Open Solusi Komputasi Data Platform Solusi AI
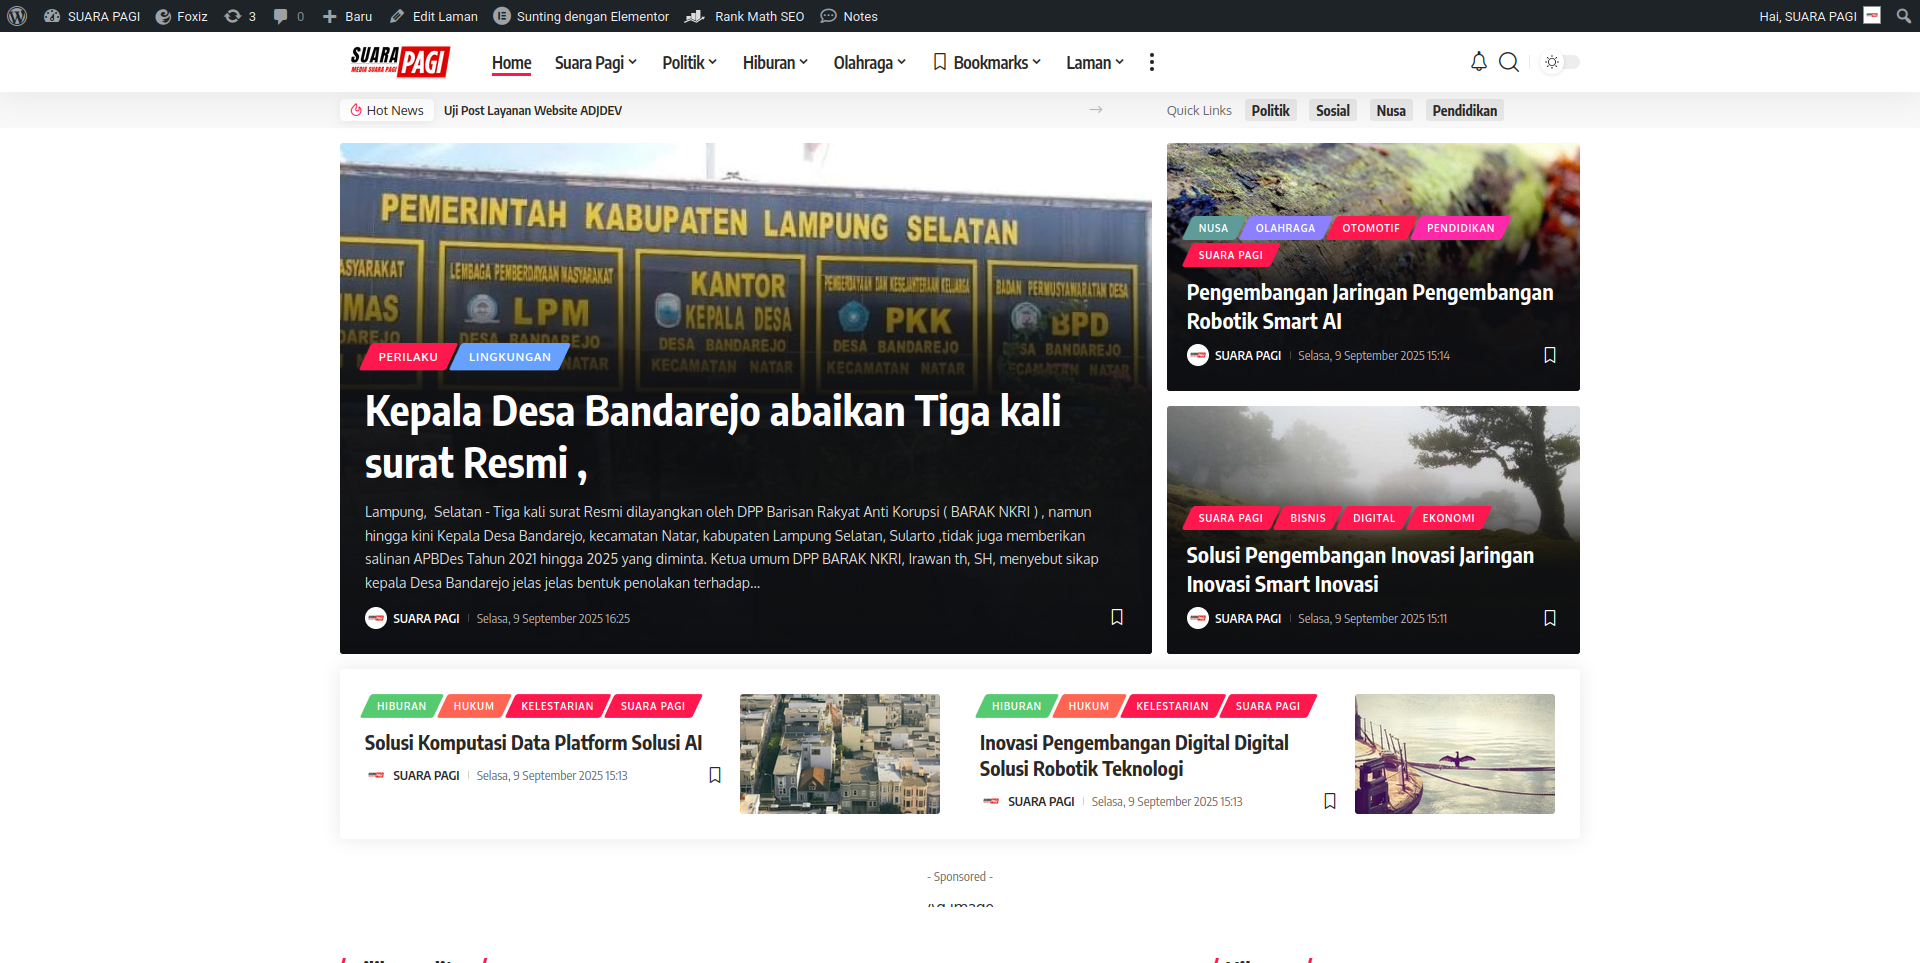Image resolution: width=1920 pixels, height=963 pixels. [533, 743]
